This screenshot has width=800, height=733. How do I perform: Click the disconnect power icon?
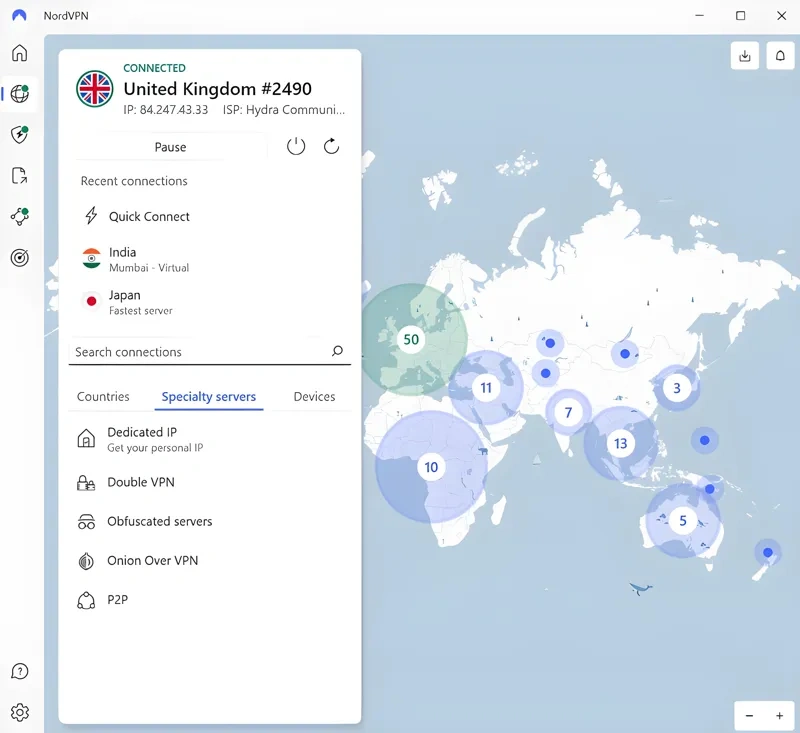pyautogui.click(x=296, y=146)
